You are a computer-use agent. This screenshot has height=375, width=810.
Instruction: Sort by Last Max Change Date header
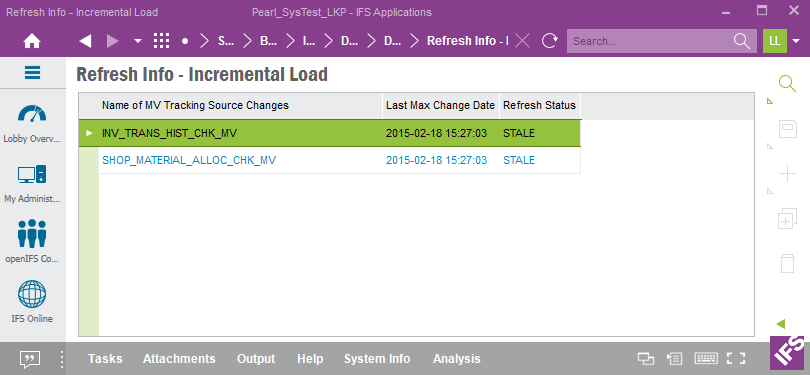[x=440, y=105]
